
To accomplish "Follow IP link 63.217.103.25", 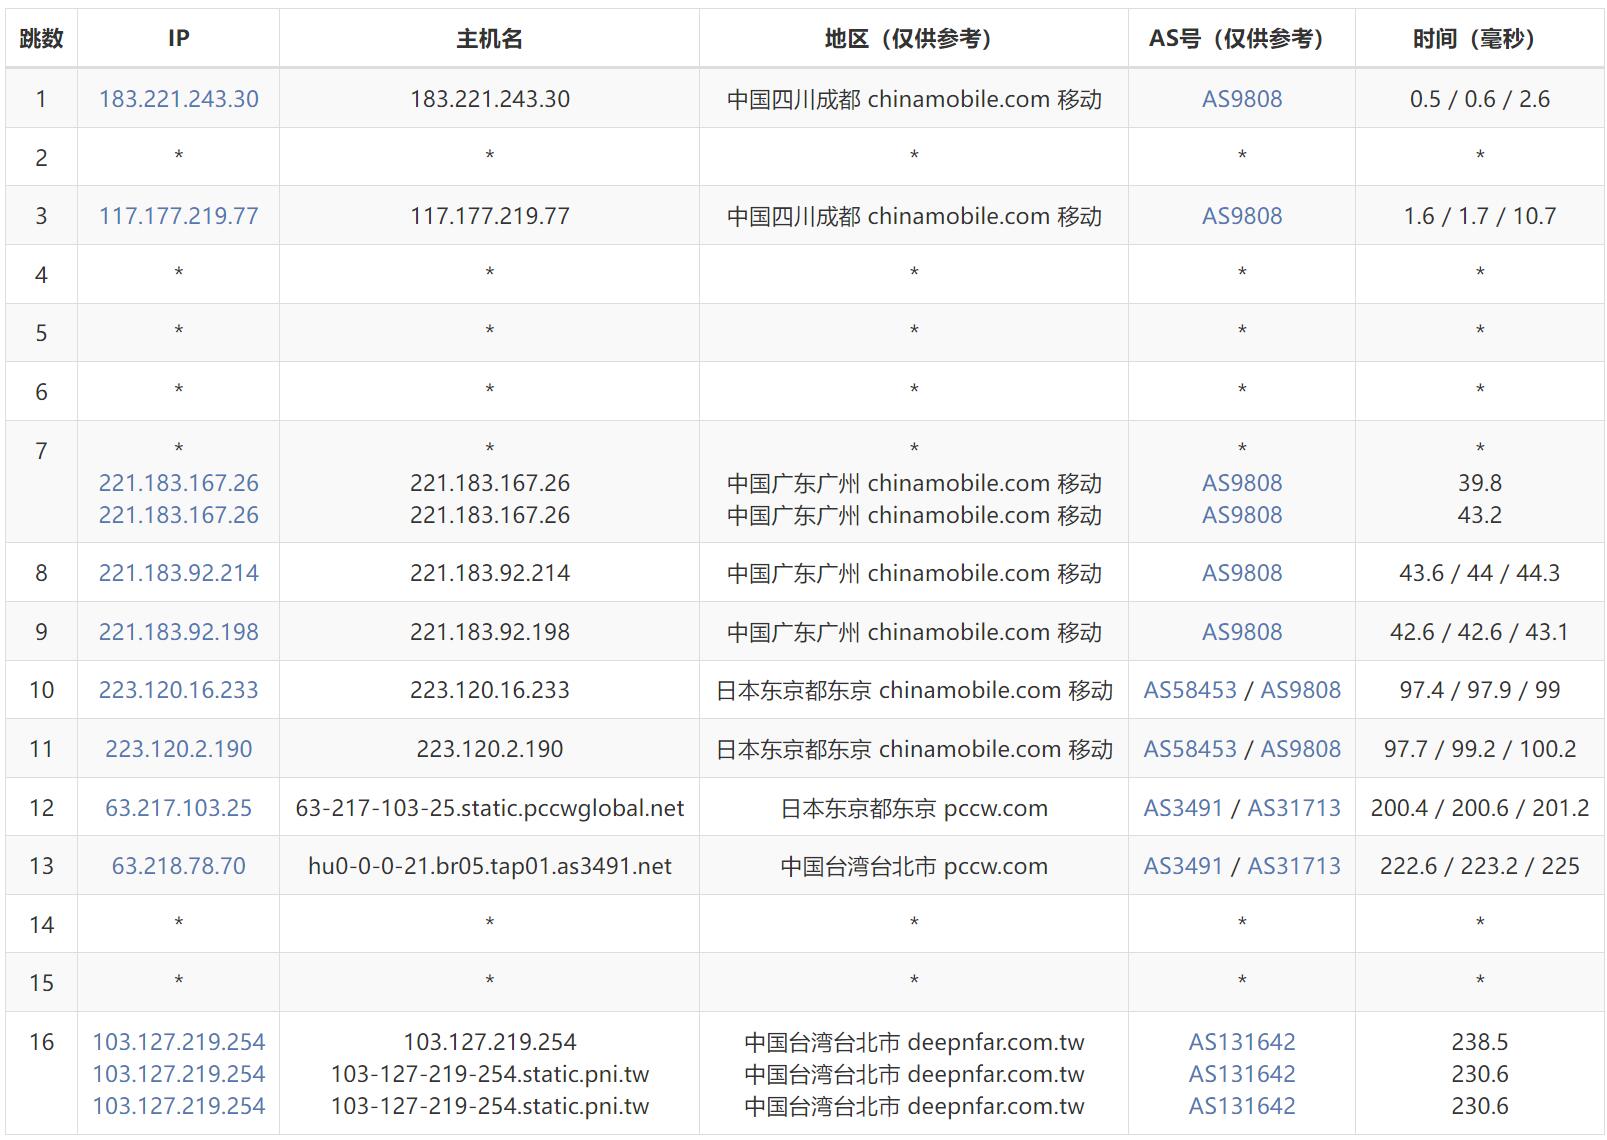I will click(178, 808).
